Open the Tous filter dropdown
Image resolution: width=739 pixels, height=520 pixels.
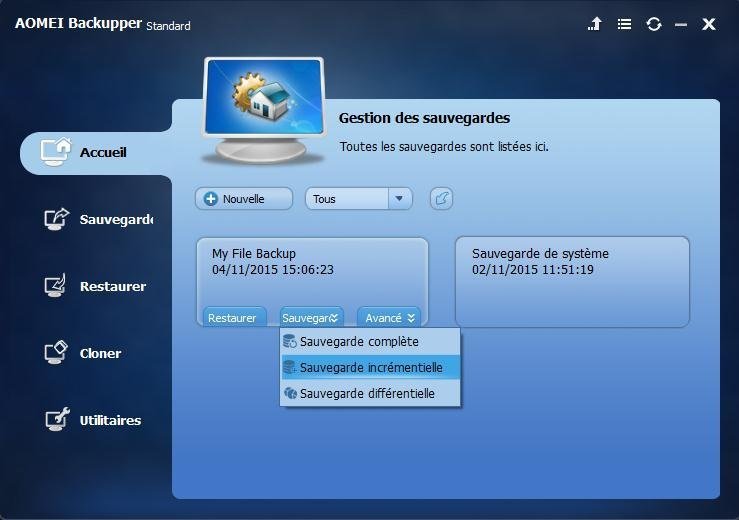[359, 199]
